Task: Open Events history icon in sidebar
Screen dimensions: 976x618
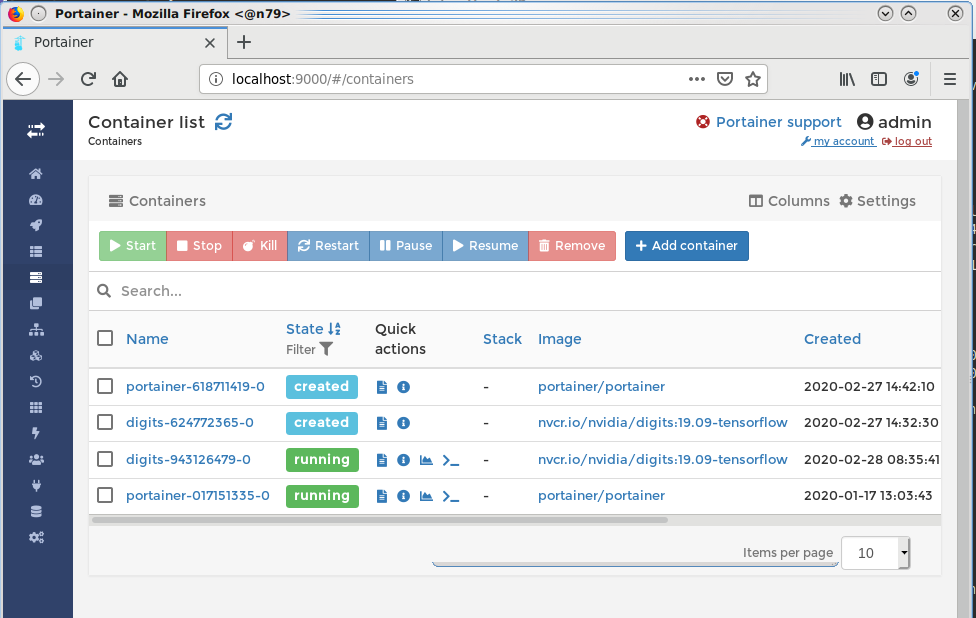Action: [36, 382]
